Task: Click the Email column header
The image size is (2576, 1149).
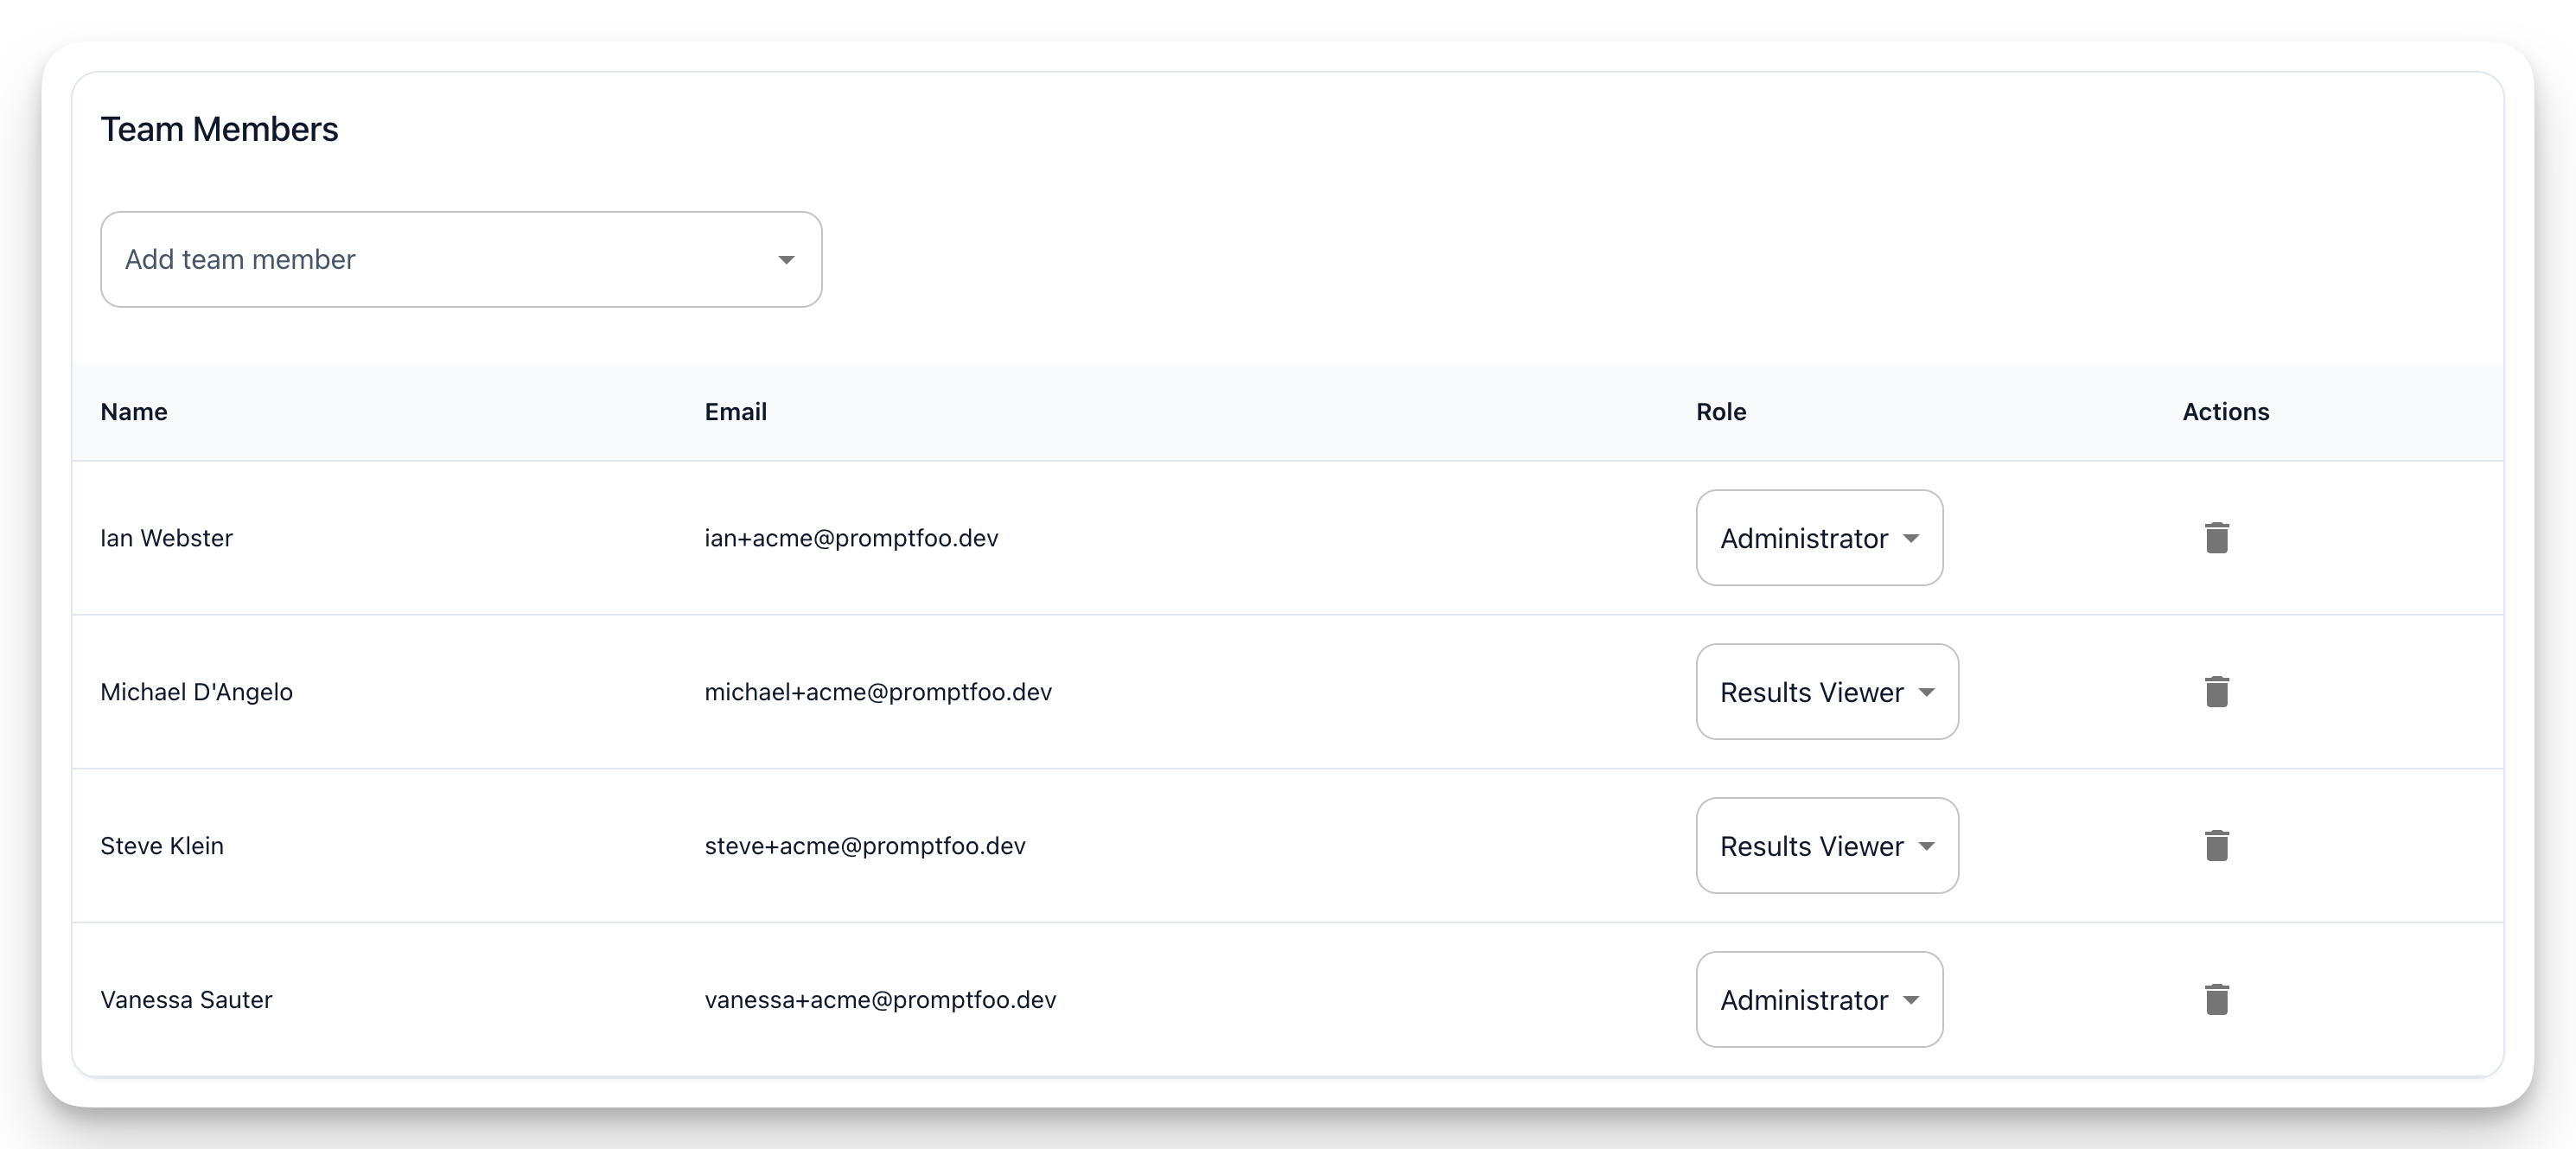Action: coord(735,412)
